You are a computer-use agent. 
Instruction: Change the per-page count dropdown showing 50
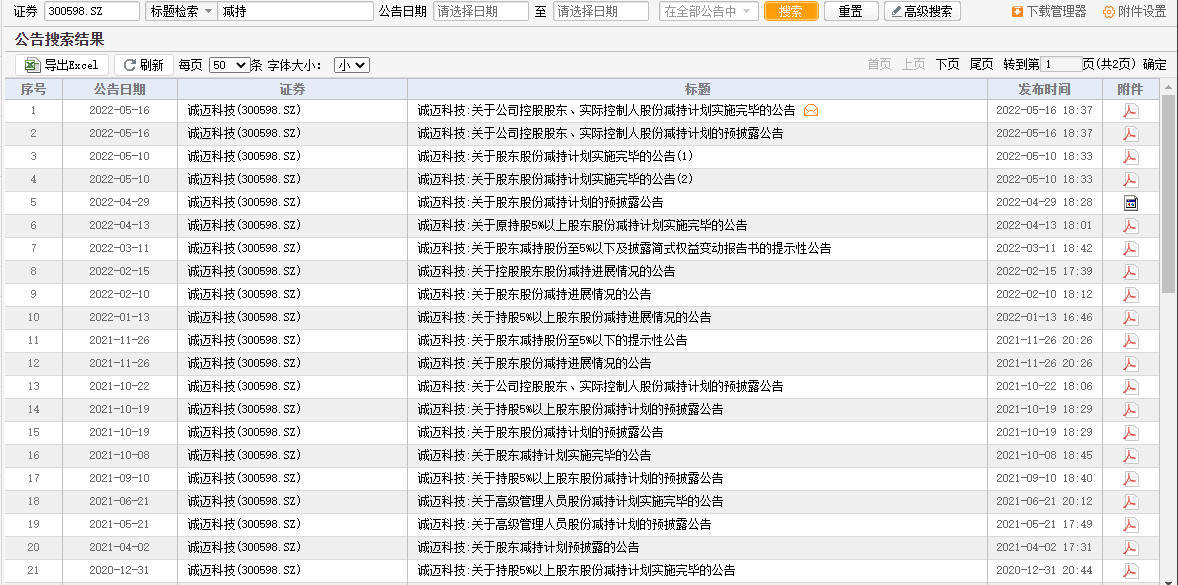229,65
